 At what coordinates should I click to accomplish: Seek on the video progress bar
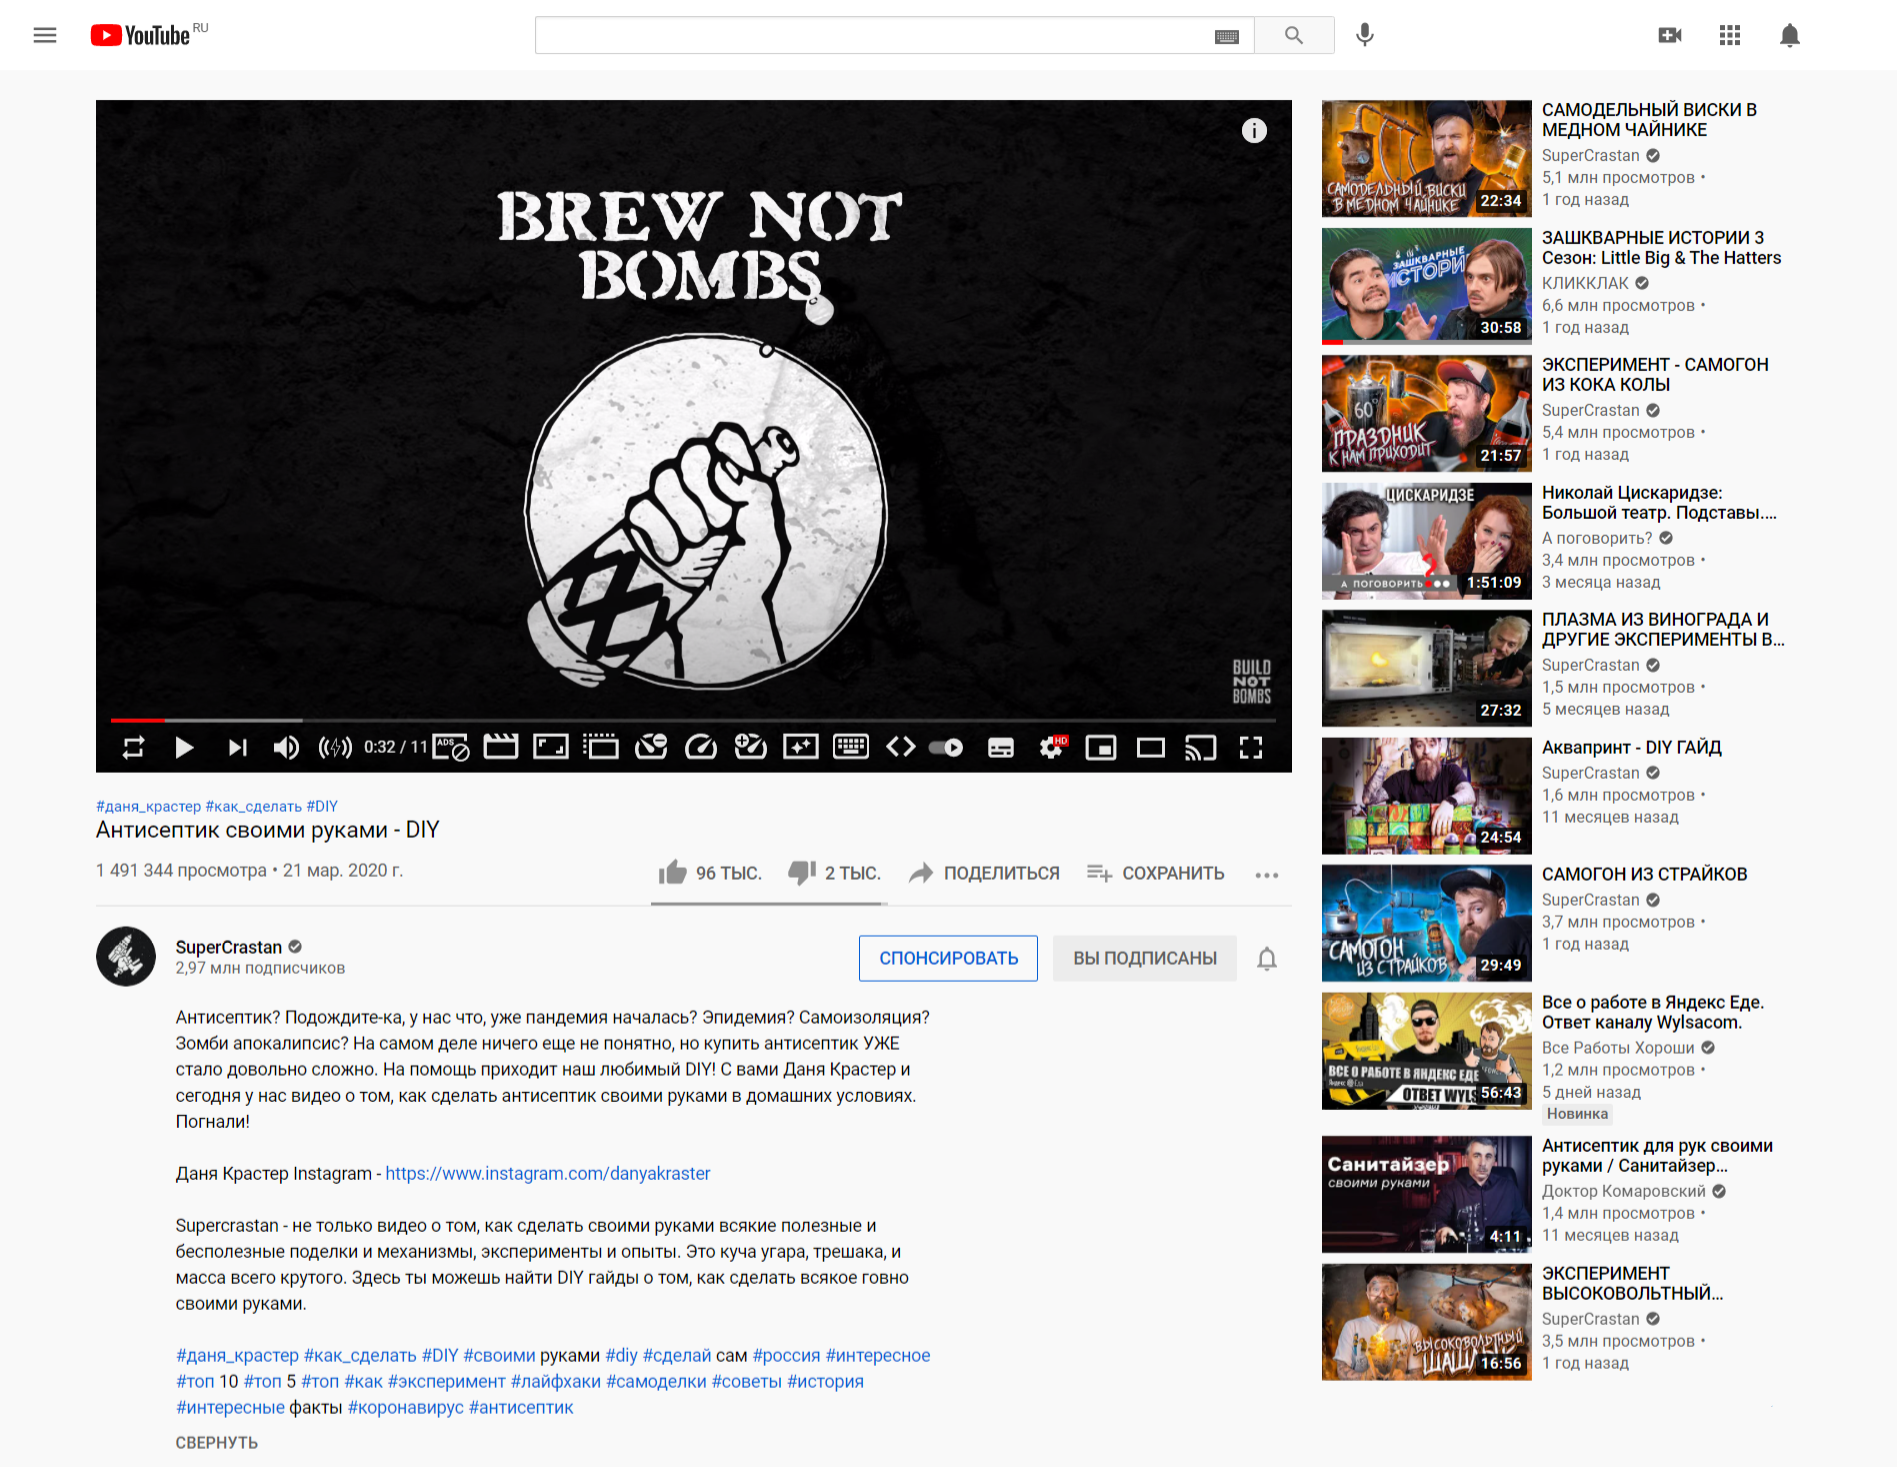[x=693, y=720]
